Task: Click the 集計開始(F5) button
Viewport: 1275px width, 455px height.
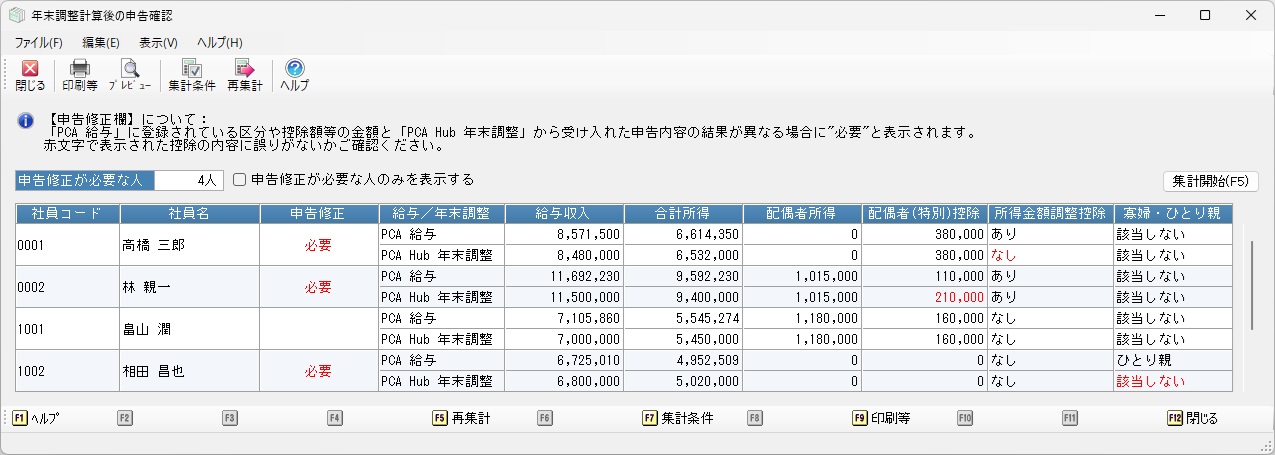Action: point(1210,181)
